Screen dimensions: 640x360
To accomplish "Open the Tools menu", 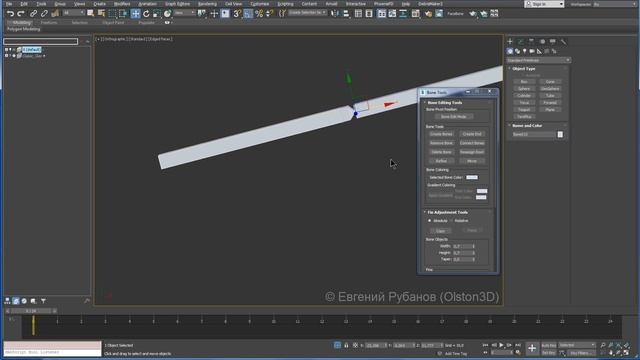I will point(41,4).
